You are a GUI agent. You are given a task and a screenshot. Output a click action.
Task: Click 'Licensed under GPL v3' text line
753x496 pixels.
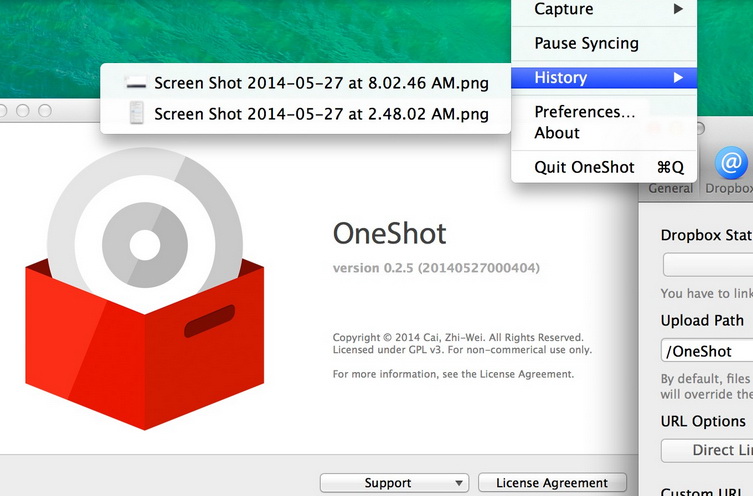point(462,350)
